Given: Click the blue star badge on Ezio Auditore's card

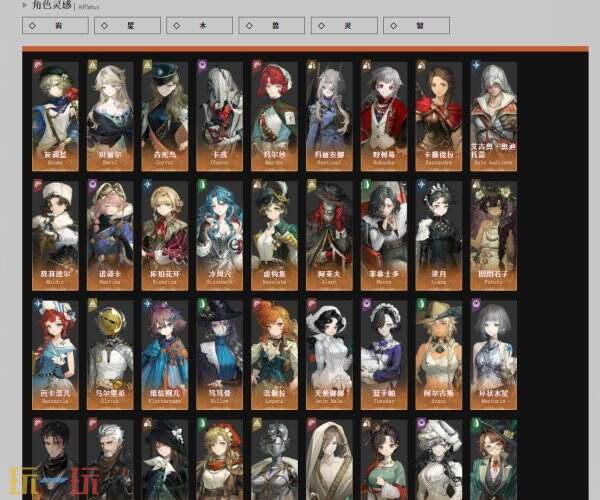Looking at the screenshot, I should point(476,67).
